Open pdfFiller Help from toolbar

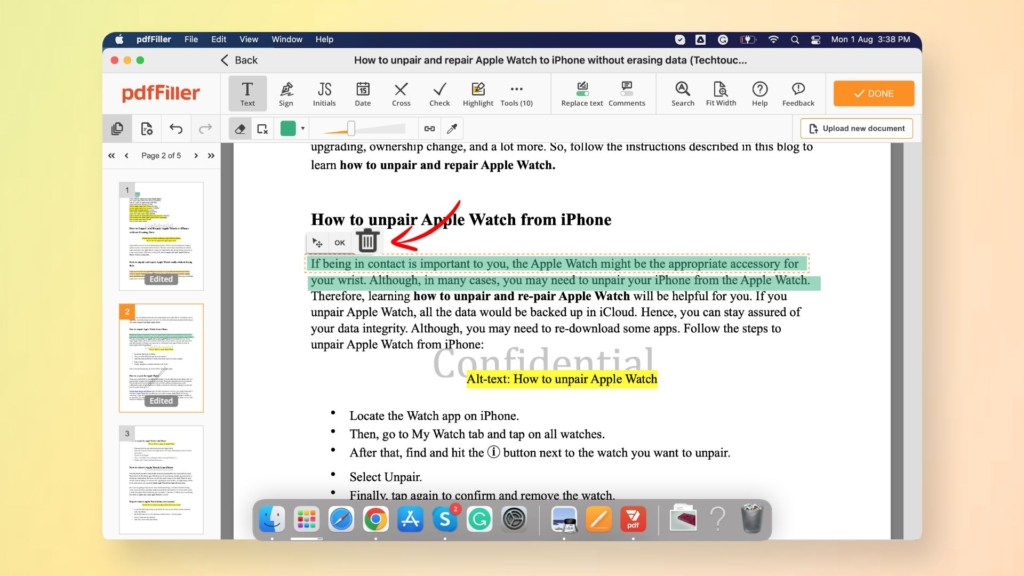(760, 93)
